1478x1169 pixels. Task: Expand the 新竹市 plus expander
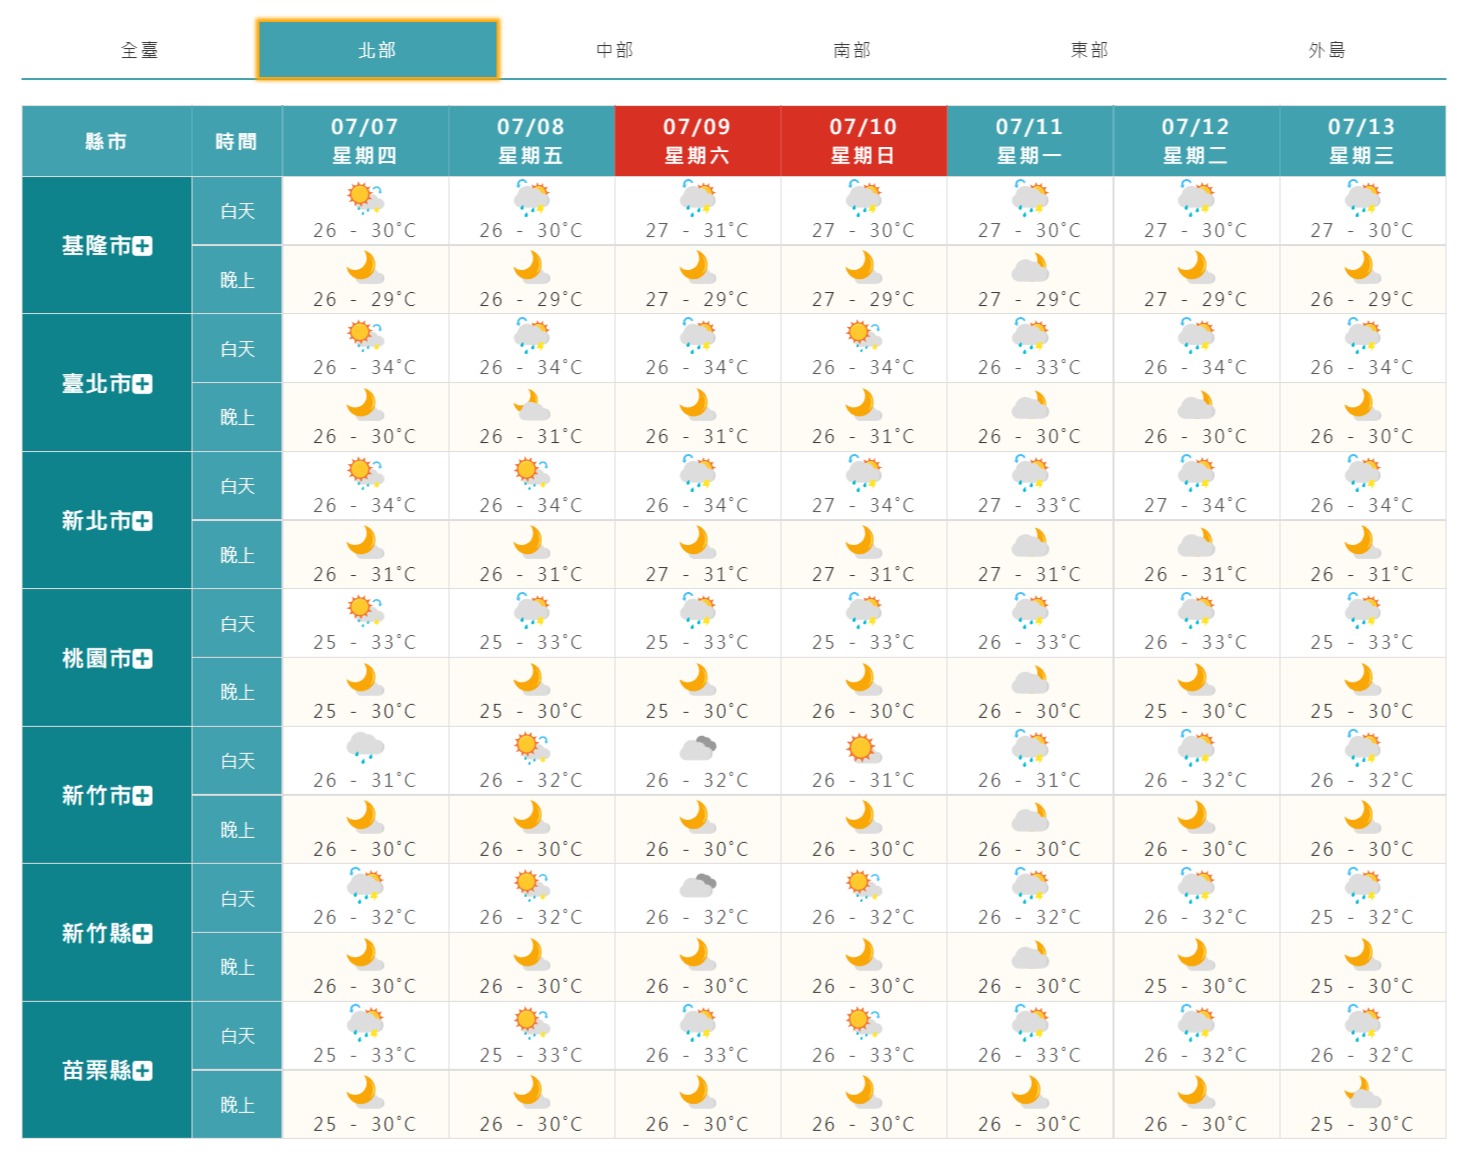pos(142,796)
